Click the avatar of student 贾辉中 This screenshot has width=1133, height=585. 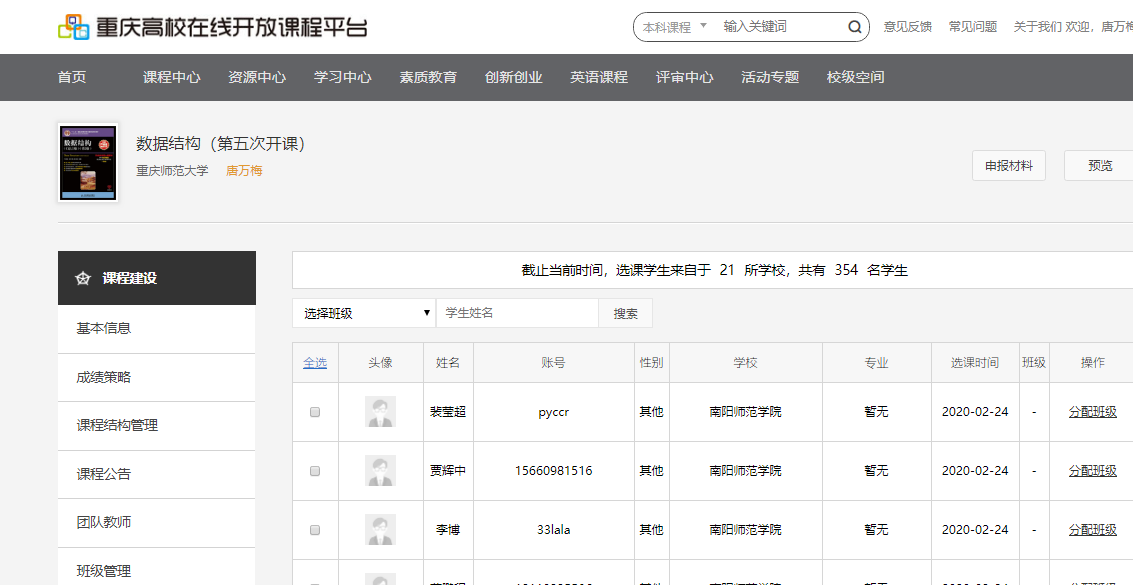click(x=380, y=471)
